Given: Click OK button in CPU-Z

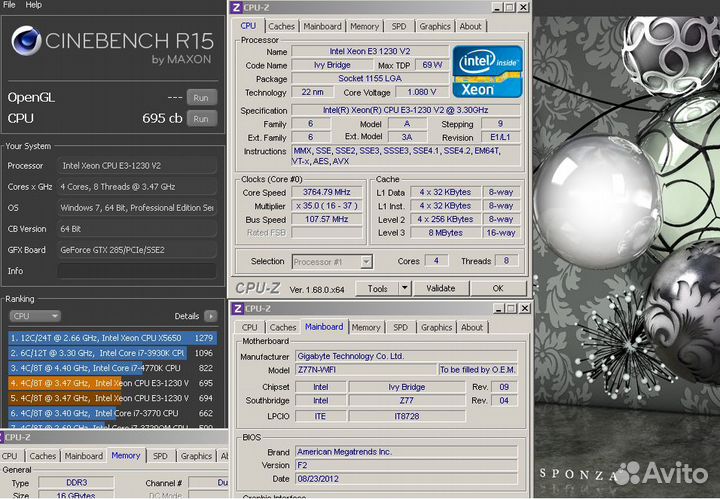Looking at the screenshot, I should pyautogui.click(x=498, y=289).
